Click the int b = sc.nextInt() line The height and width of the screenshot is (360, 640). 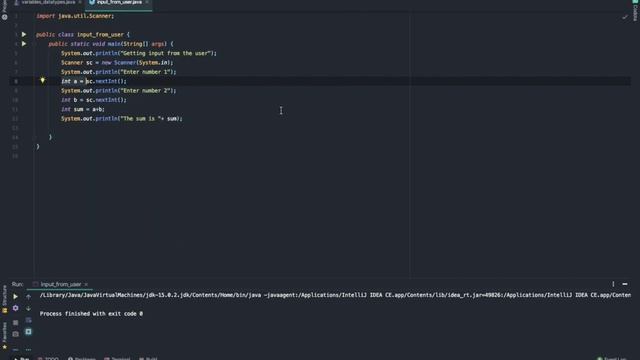94,100
